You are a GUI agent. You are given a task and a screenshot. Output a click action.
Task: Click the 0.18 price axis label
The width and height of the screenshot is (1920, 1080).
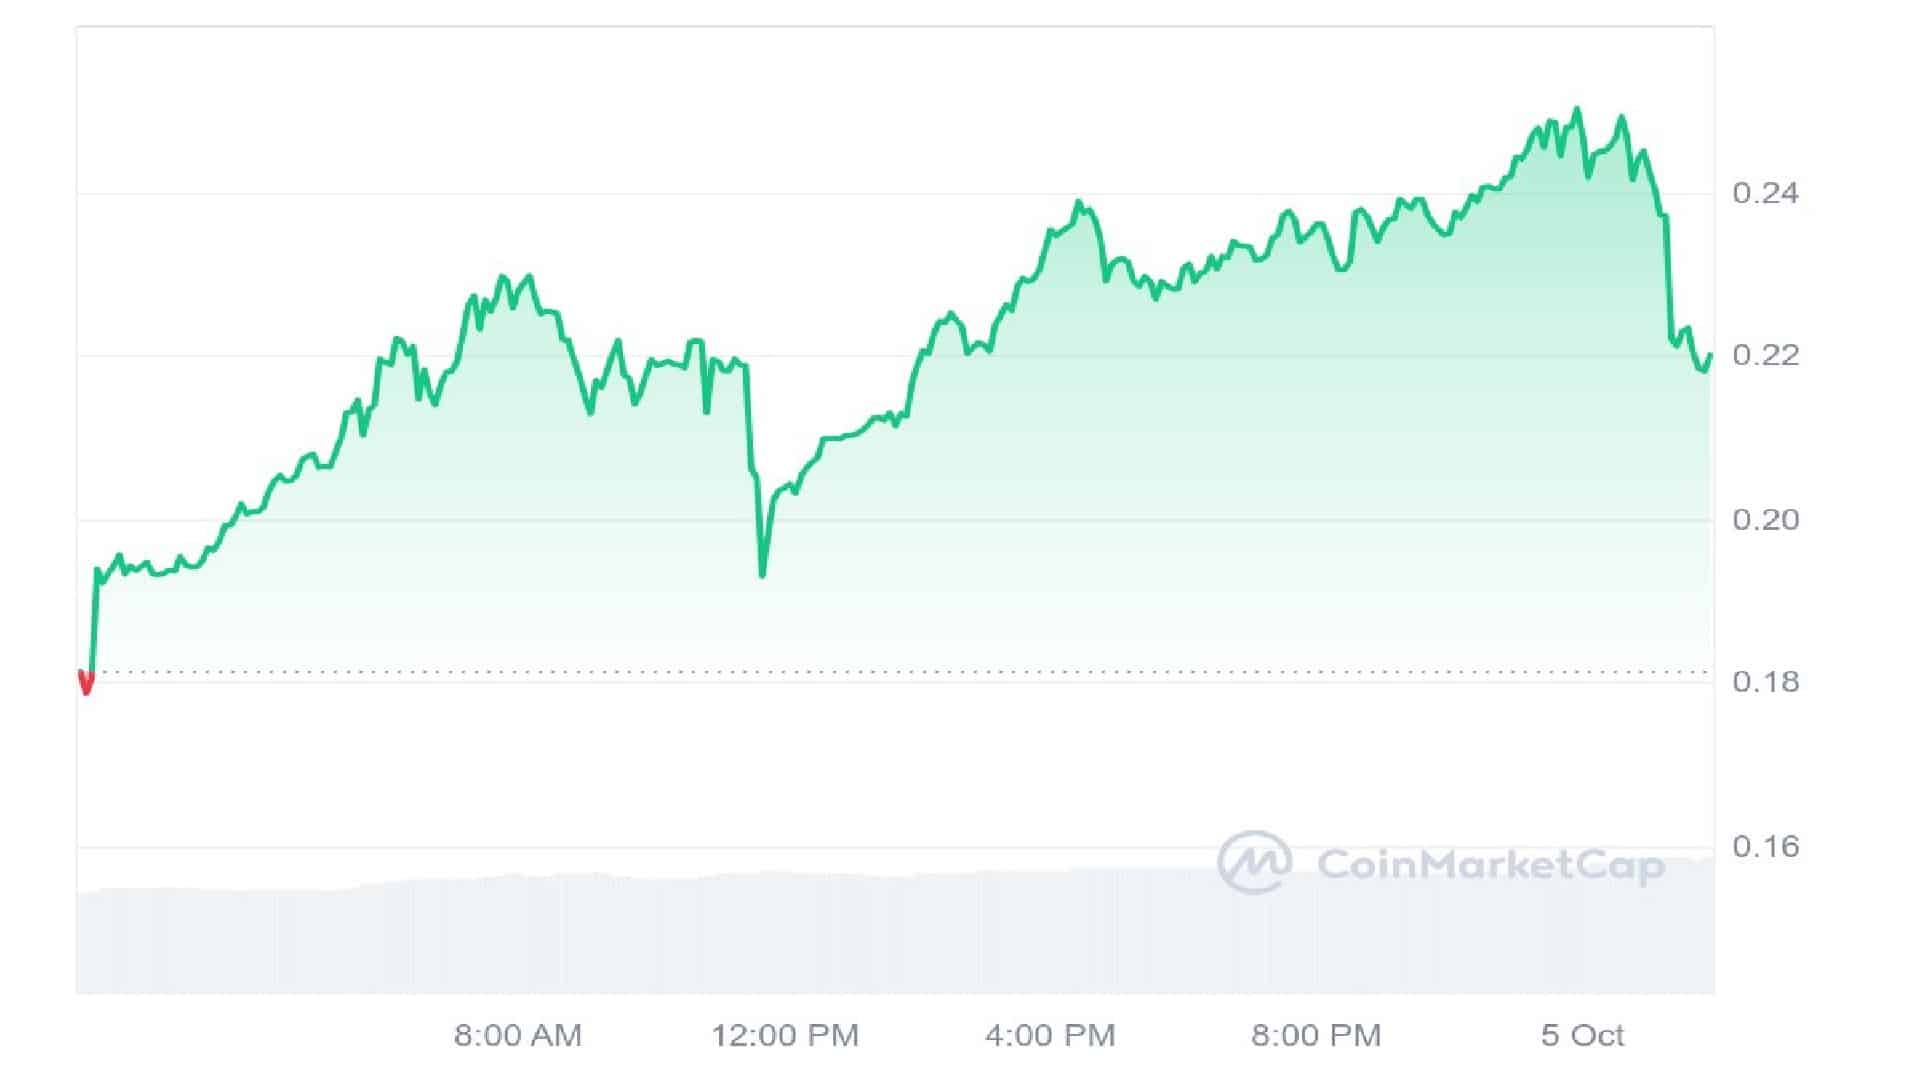[x=1765, y=682]
